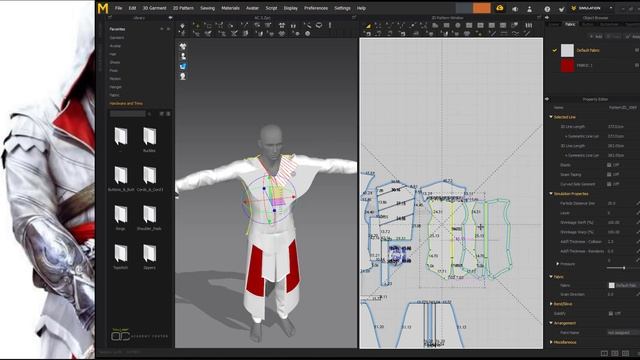The width and height of the screenshot is (640, 360).
Task: Expand the Miscellaneous section
Action: pyautogui.click(x=551, y=342)
